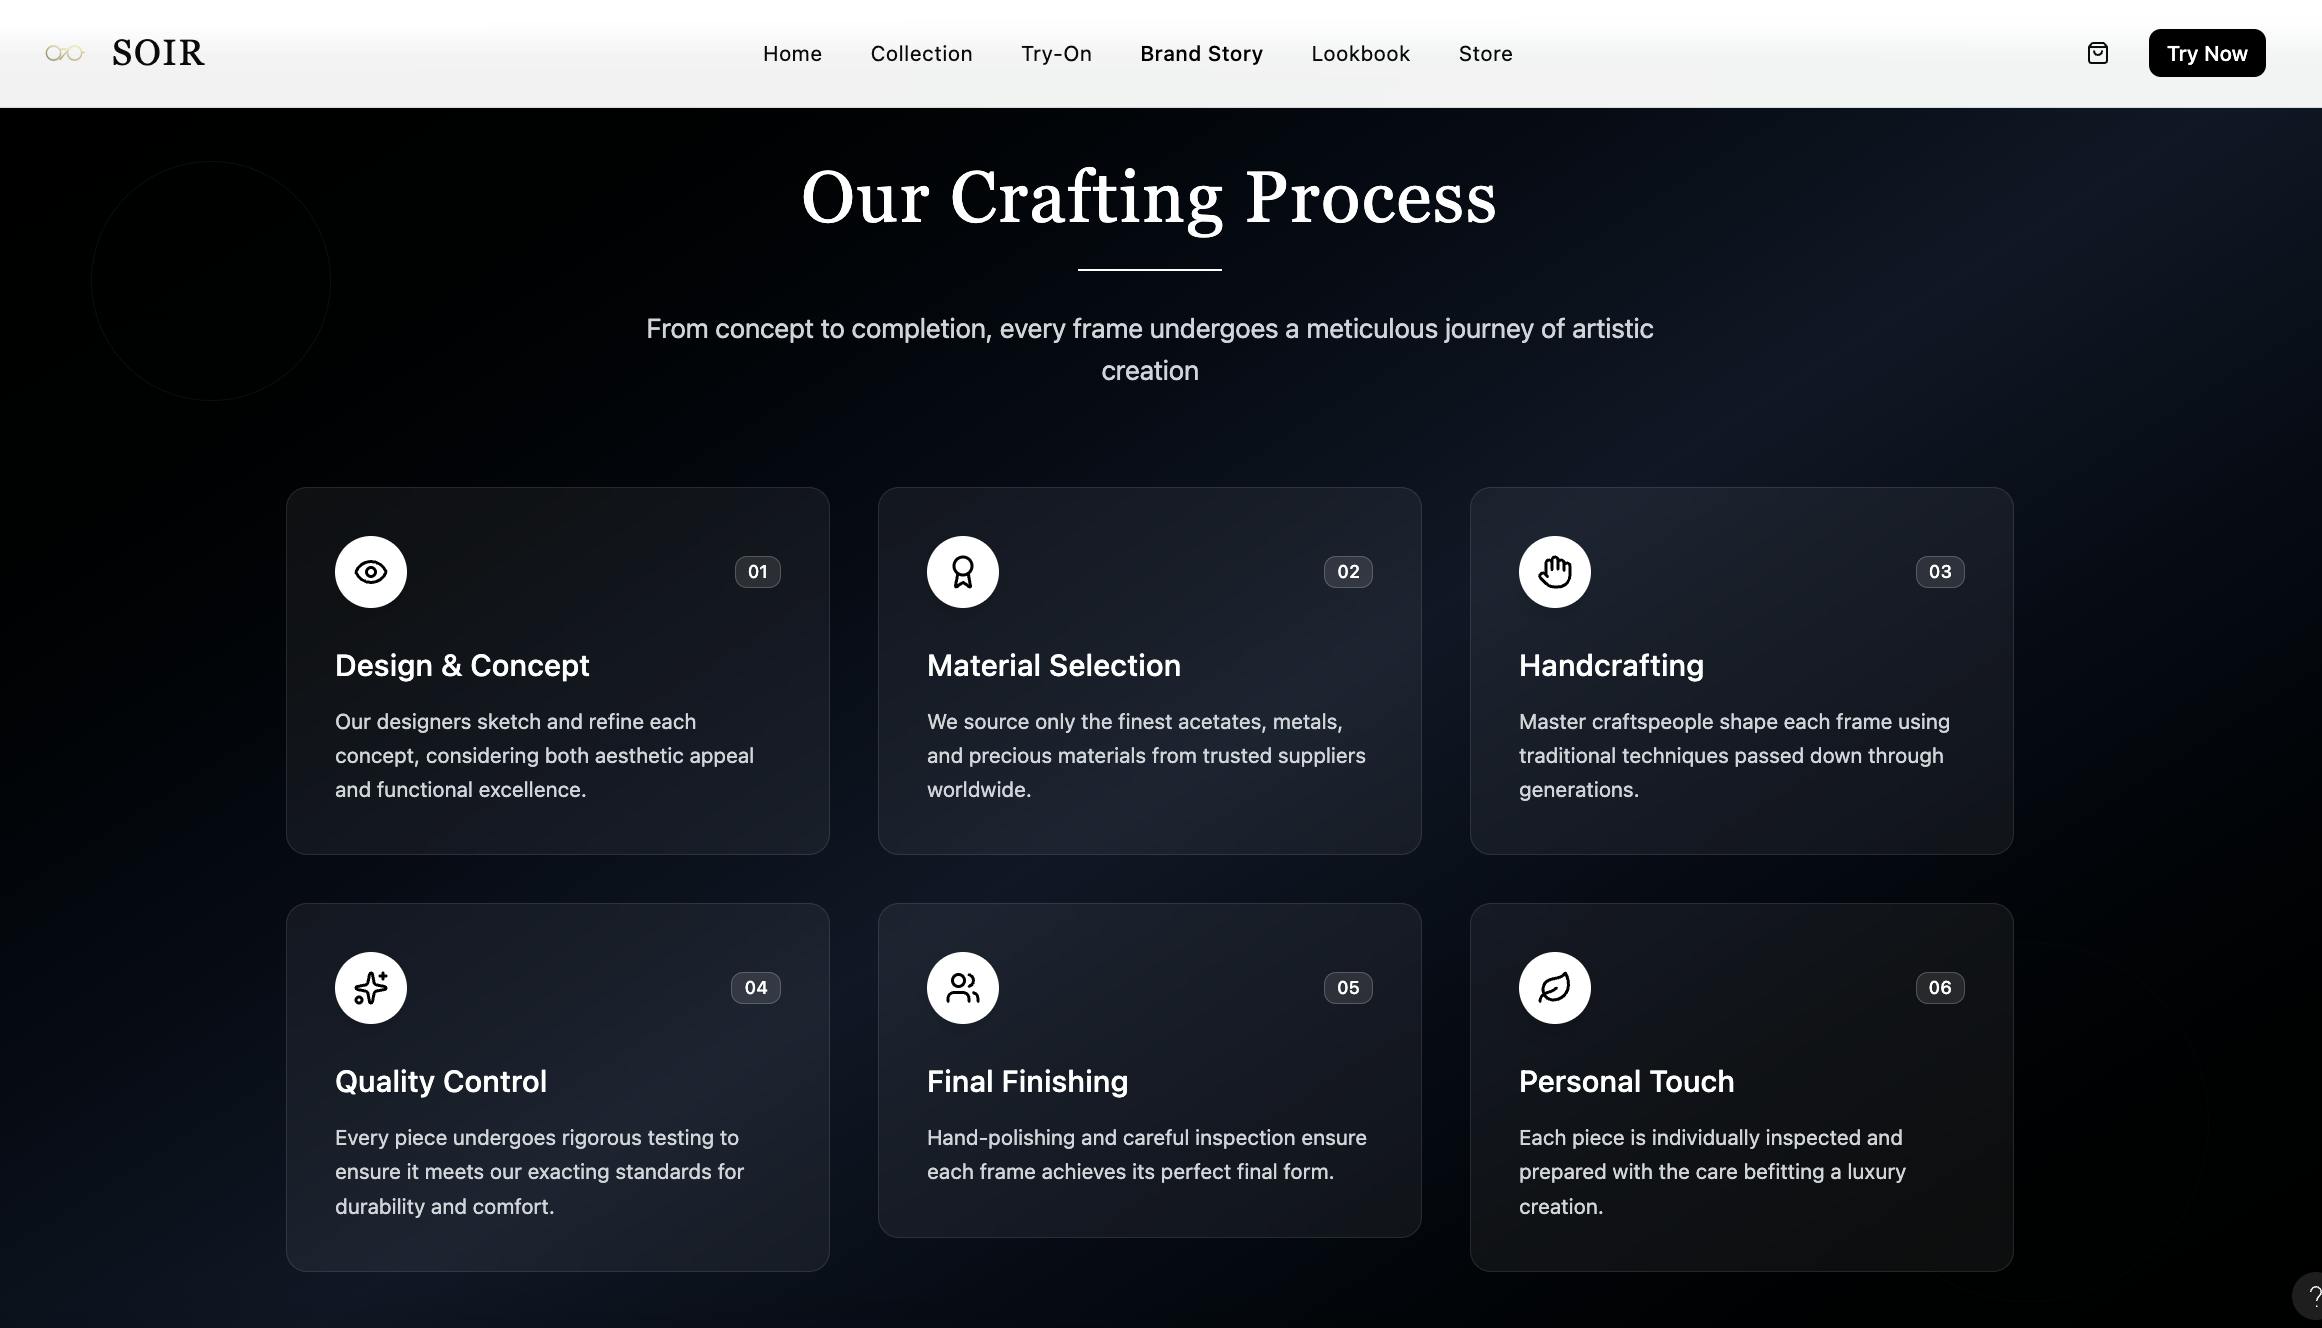2322x1328 pixels.
Task: Click the 01 step badge
Action: [x=757, y=572]
